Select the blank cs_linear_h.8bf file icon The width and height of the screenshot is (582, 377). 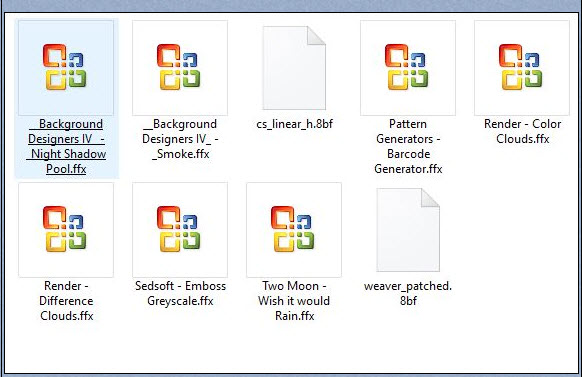(294, 68)
